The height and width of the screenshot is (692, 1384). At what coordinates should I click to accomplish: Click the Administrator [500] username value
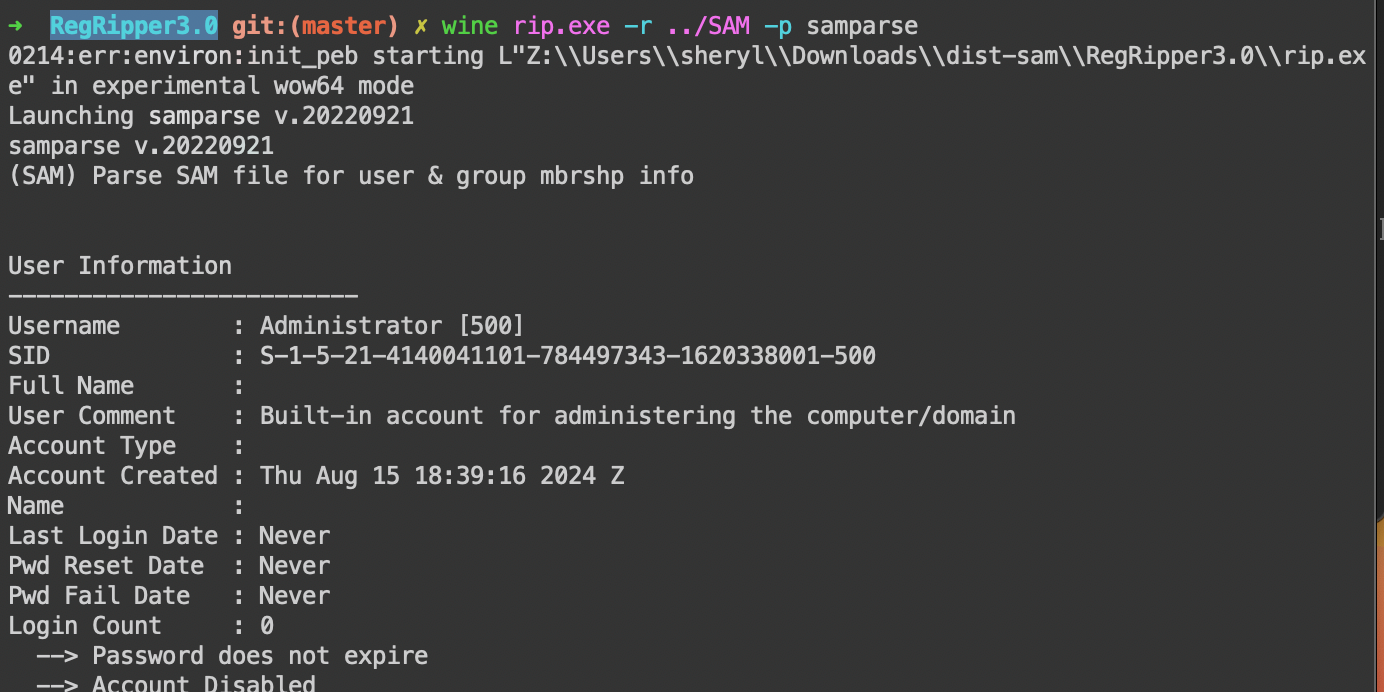[392, 326]
